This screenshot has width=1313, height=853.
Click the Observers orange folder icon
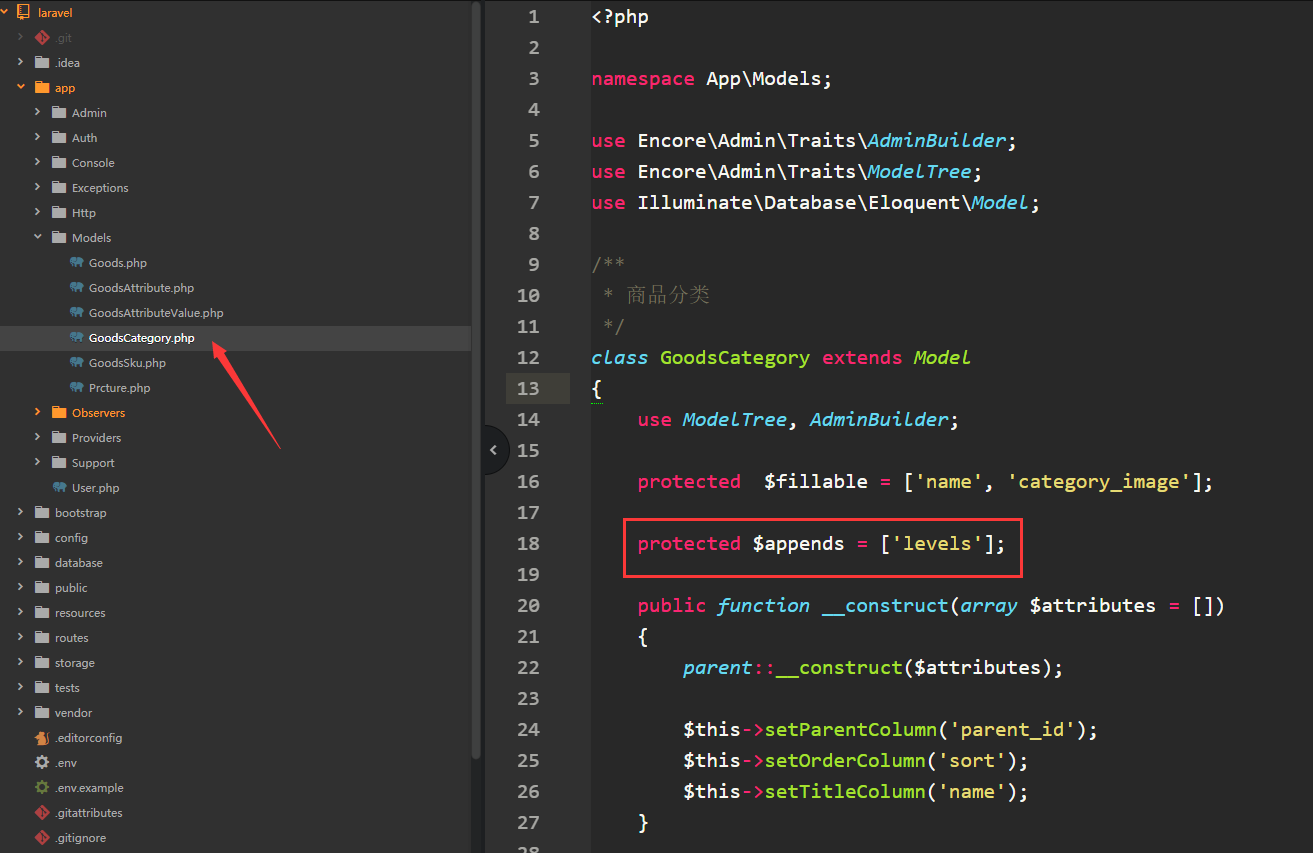pos(59,412)
